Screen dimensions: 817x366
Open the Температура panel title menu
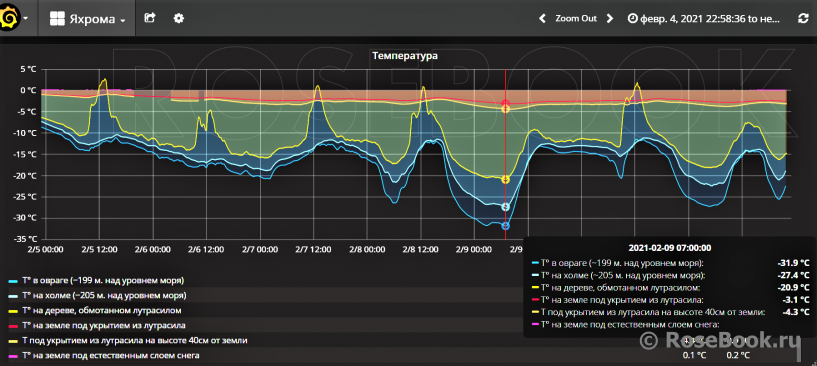(405, 56)
